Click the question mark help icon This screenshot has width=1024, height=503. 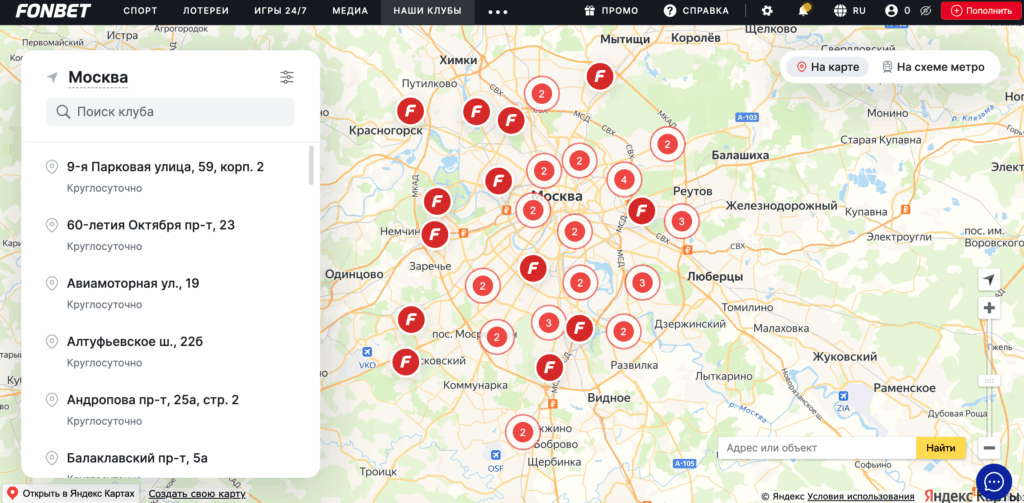pyautogui.click(x=669, y=10)
